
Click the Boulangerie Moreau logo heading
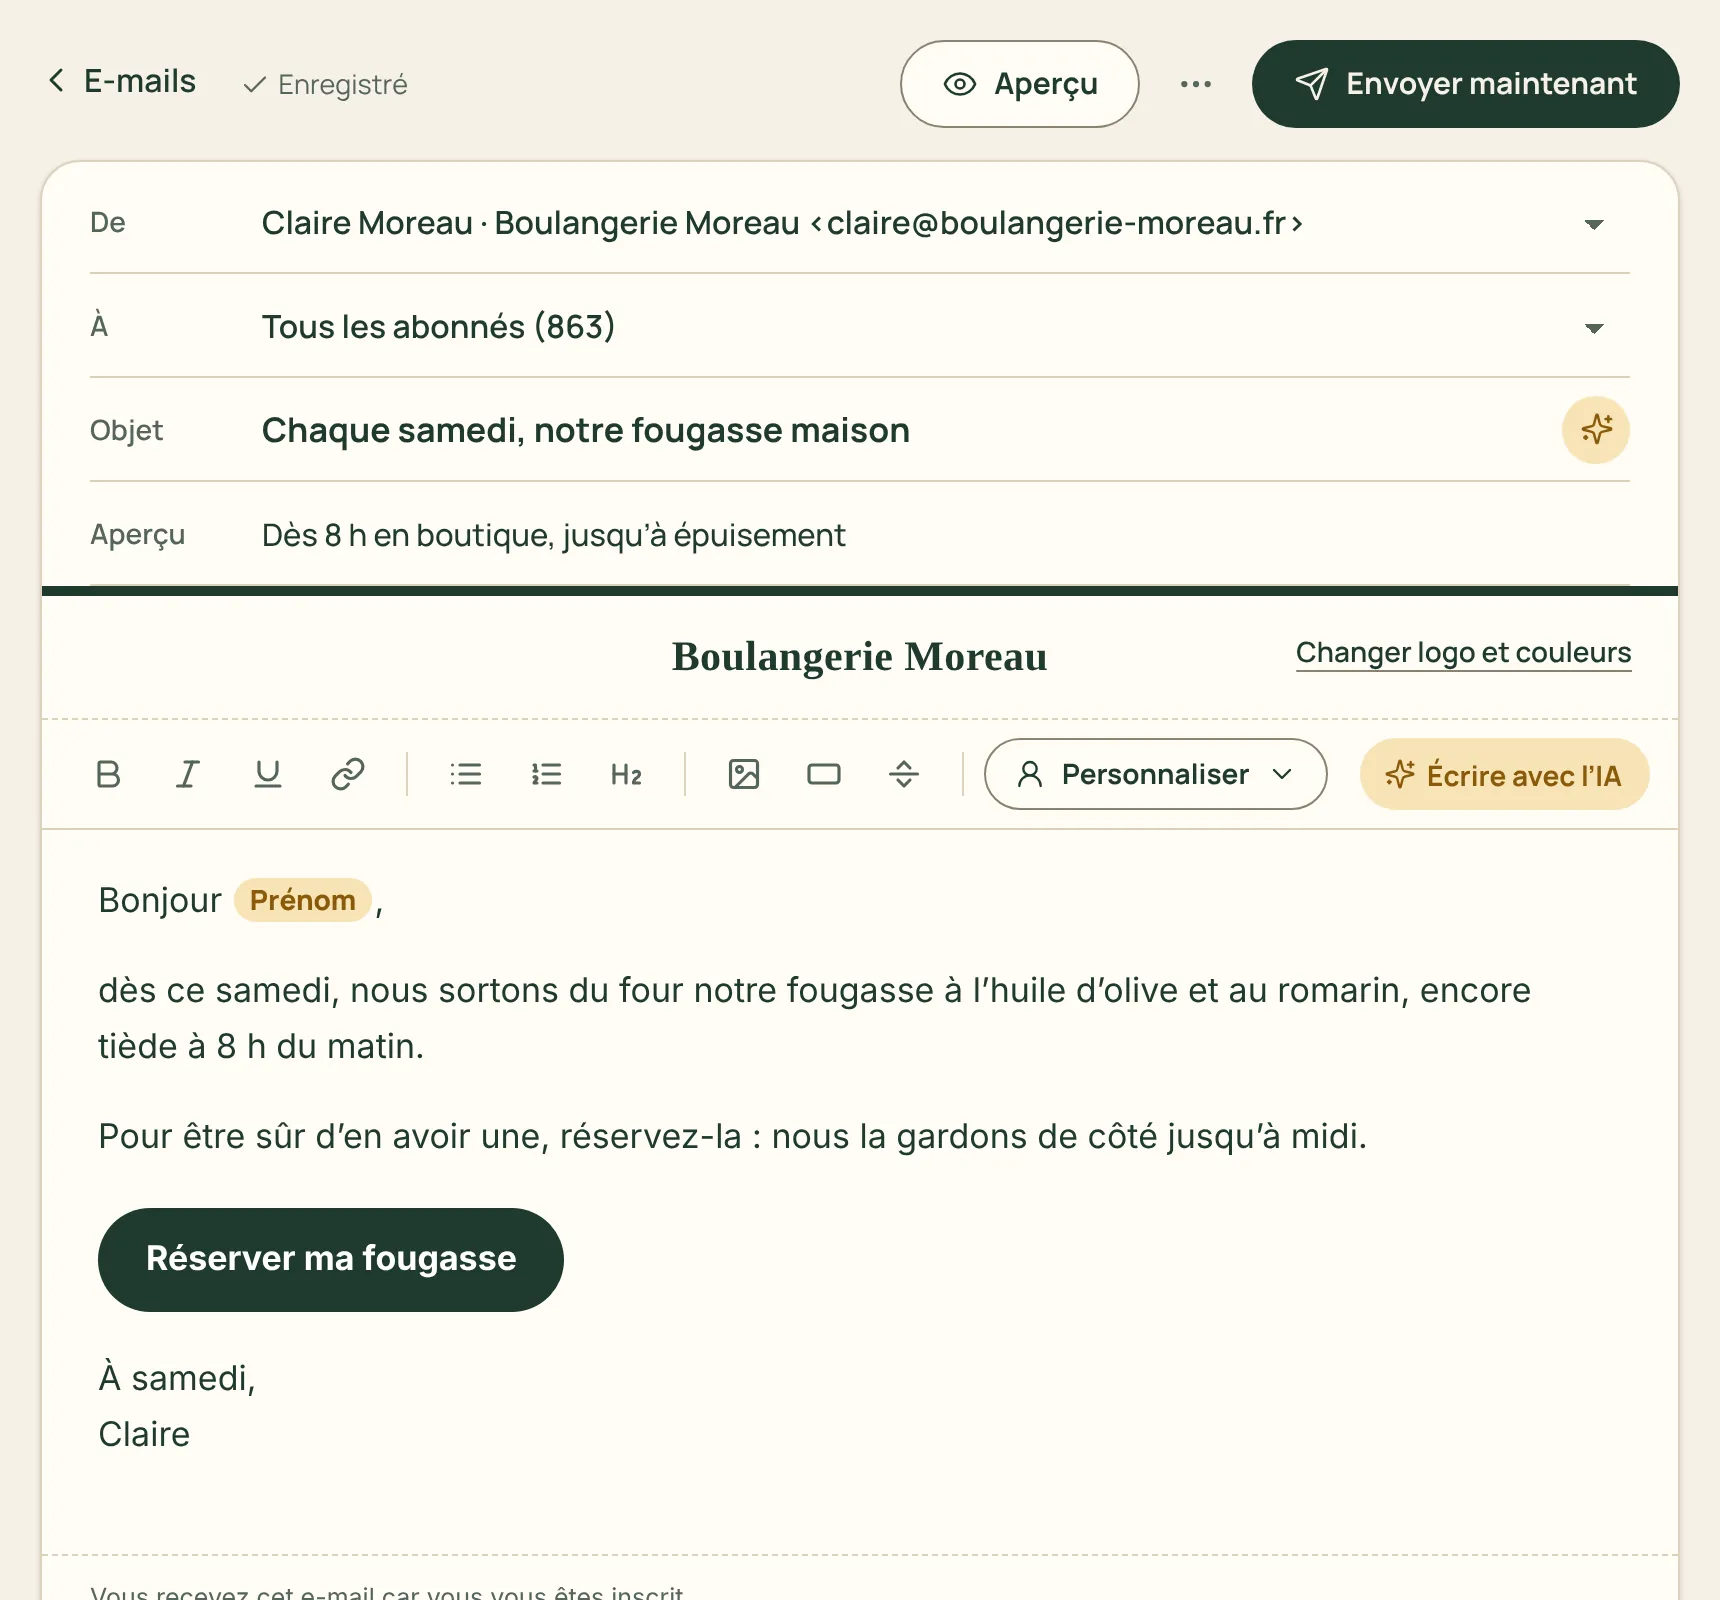coord(859,657)
